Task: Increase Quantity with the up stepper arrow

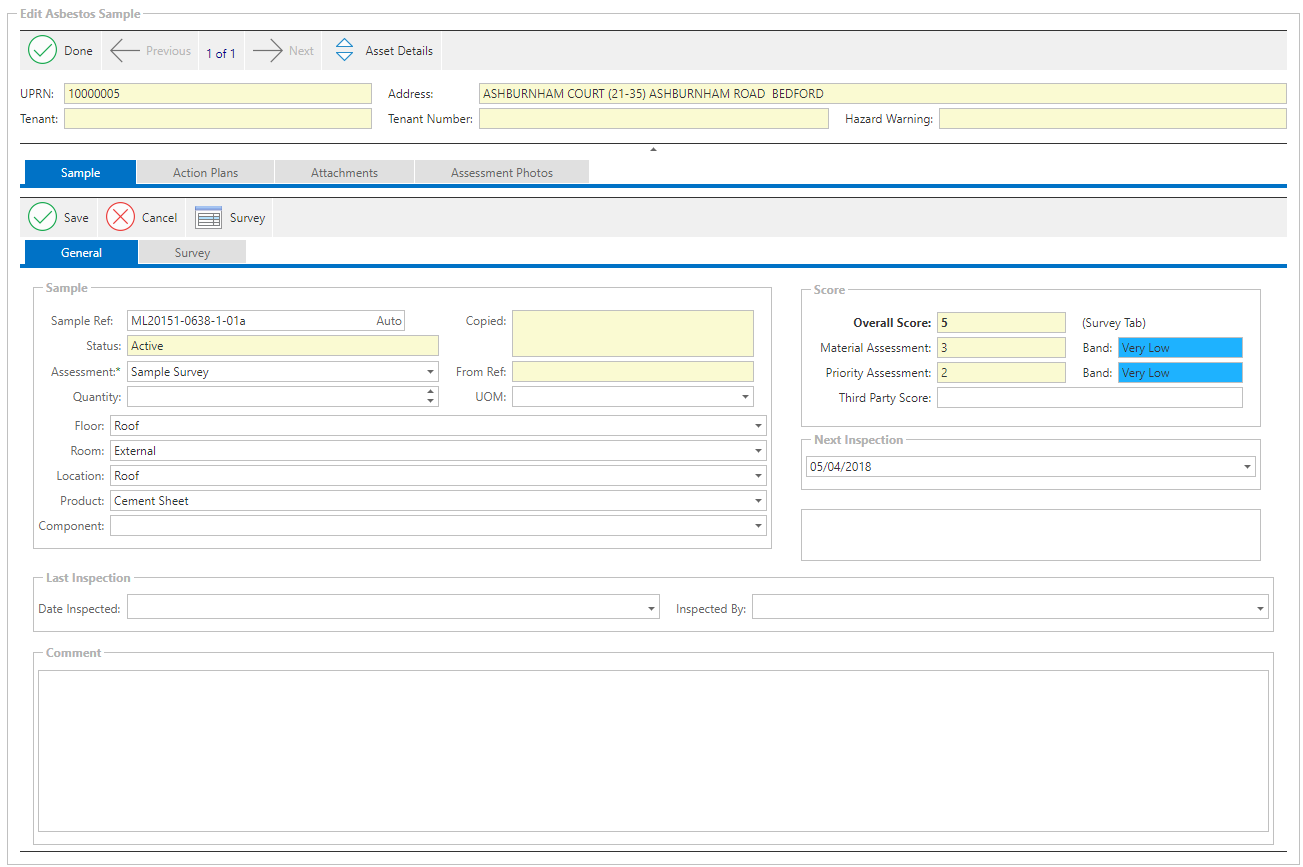Action: pyautogui.click(x=431, y=392)
